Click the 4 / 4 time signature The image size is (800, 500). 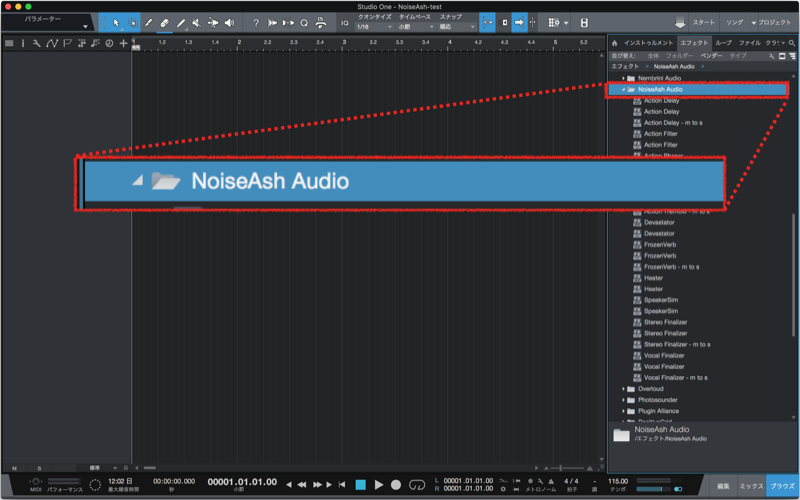click(571, 481)
